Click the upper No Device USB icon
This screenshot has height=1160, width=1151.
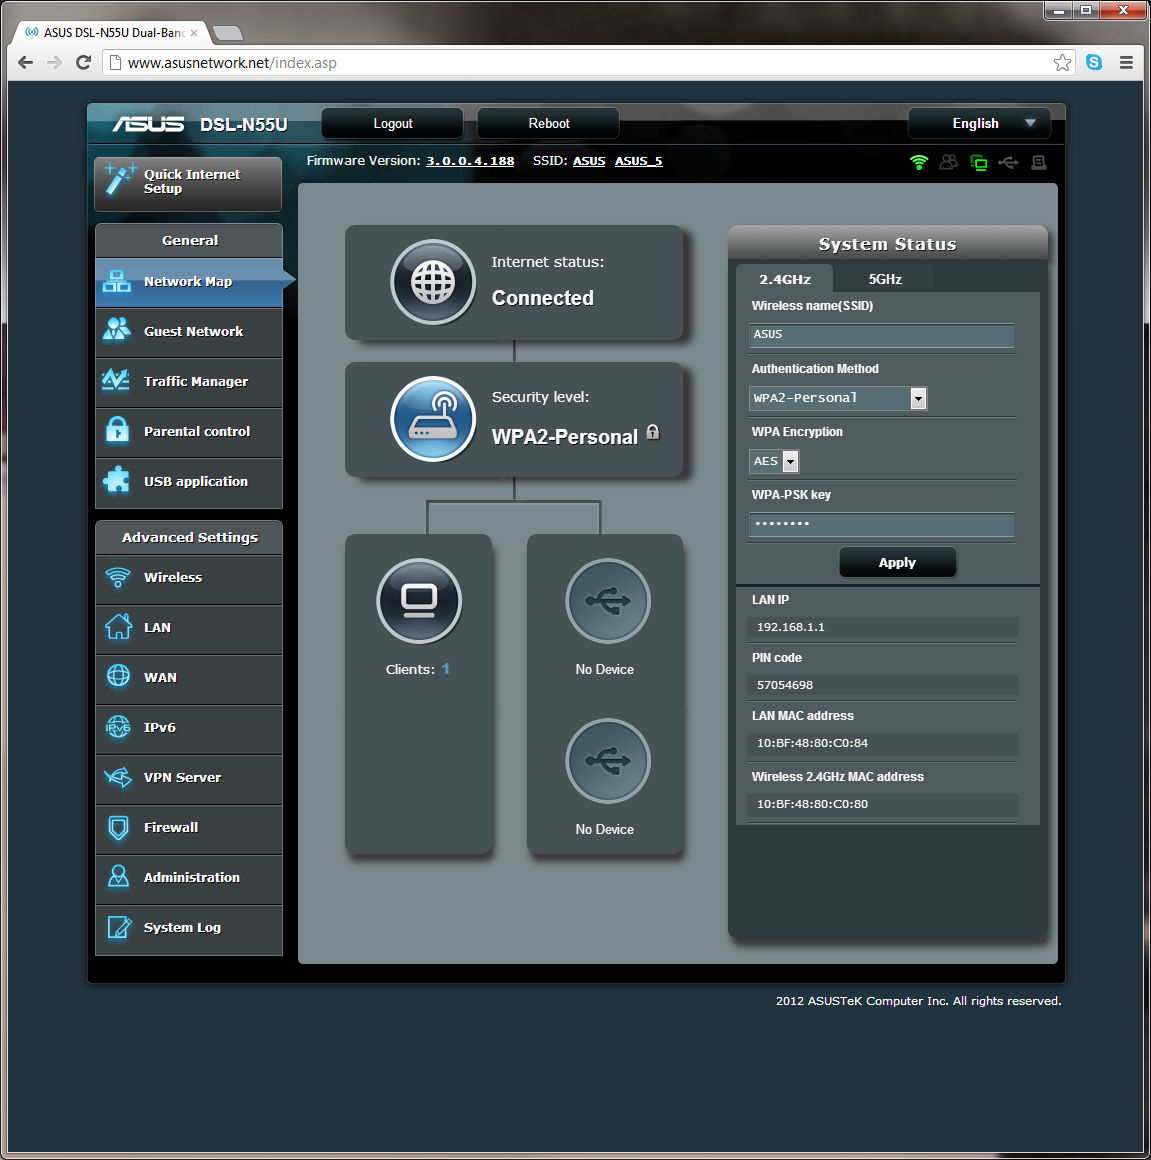607,601
